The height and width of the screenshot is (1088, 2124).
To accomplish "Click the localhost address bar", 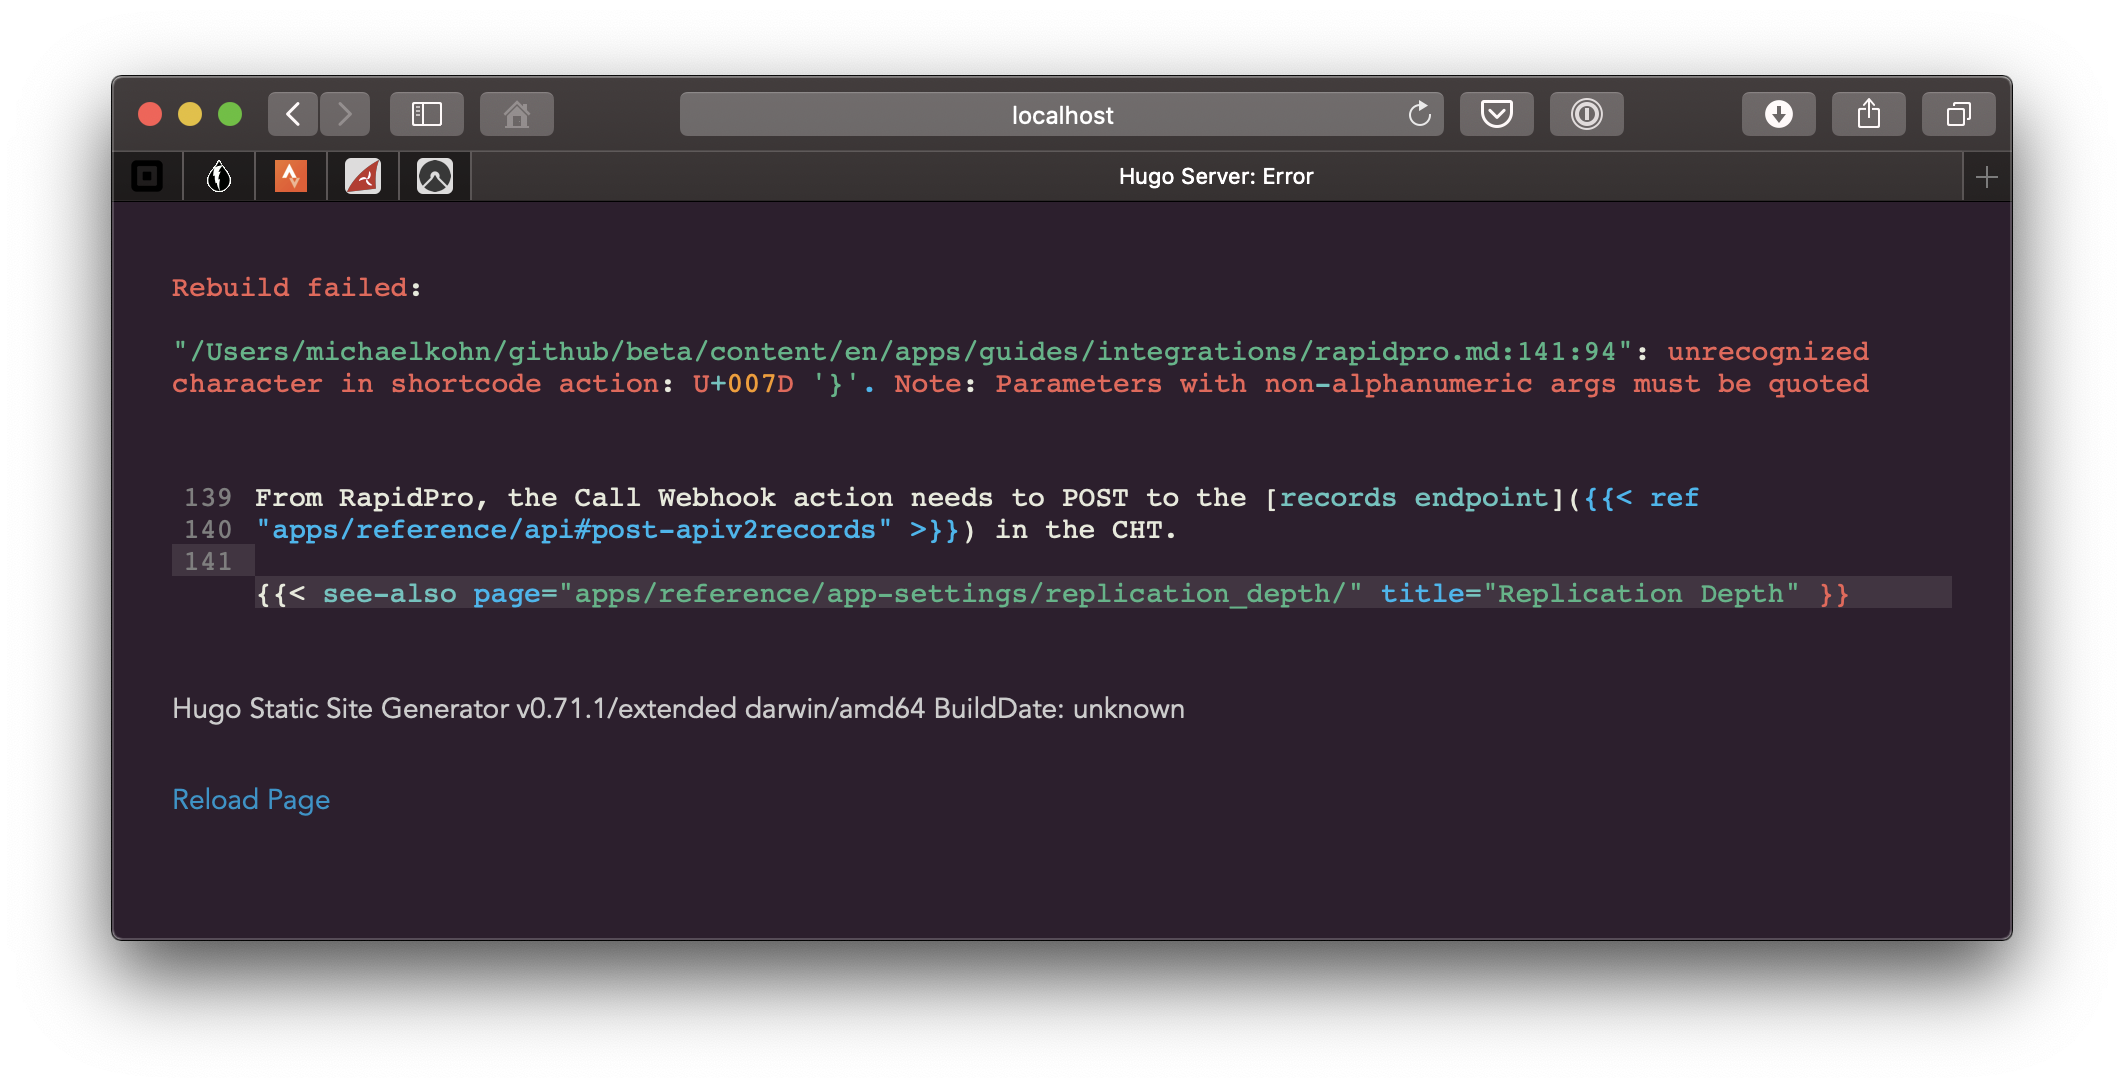I will coord(1060,114).
